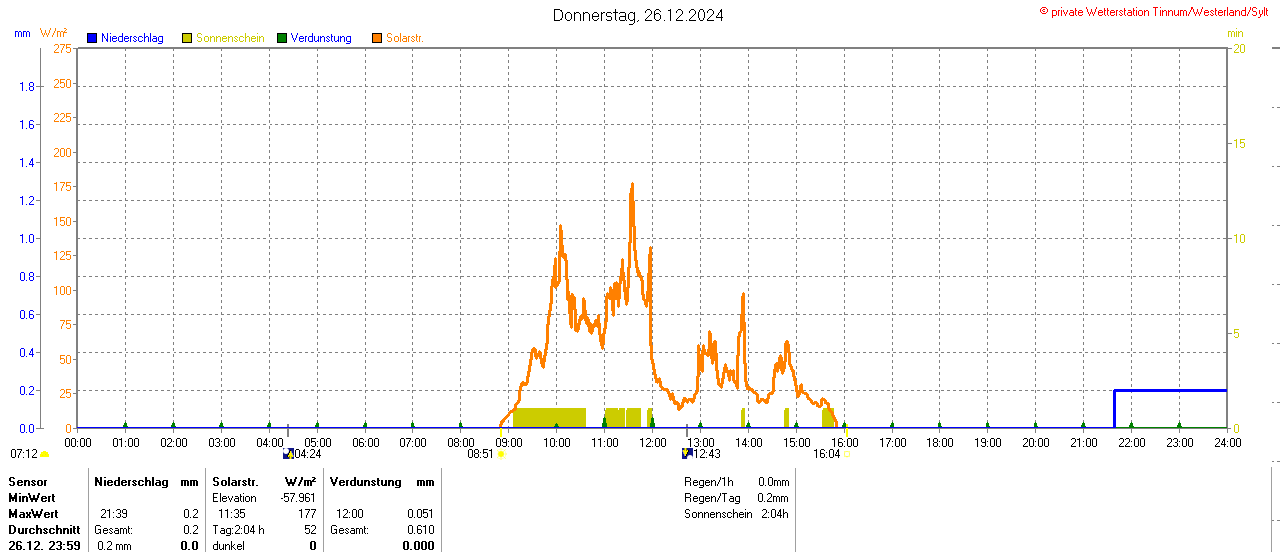Click the moon icon next to 04:24
The image size is (1280, 552).
point(289,454)
